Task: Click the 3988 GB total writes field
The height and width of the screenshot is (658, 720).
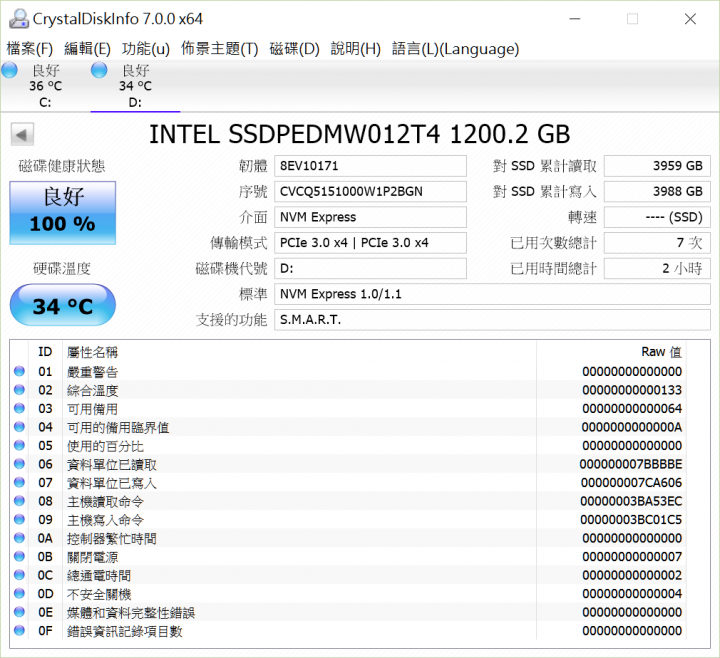Action: click(657, 191)
